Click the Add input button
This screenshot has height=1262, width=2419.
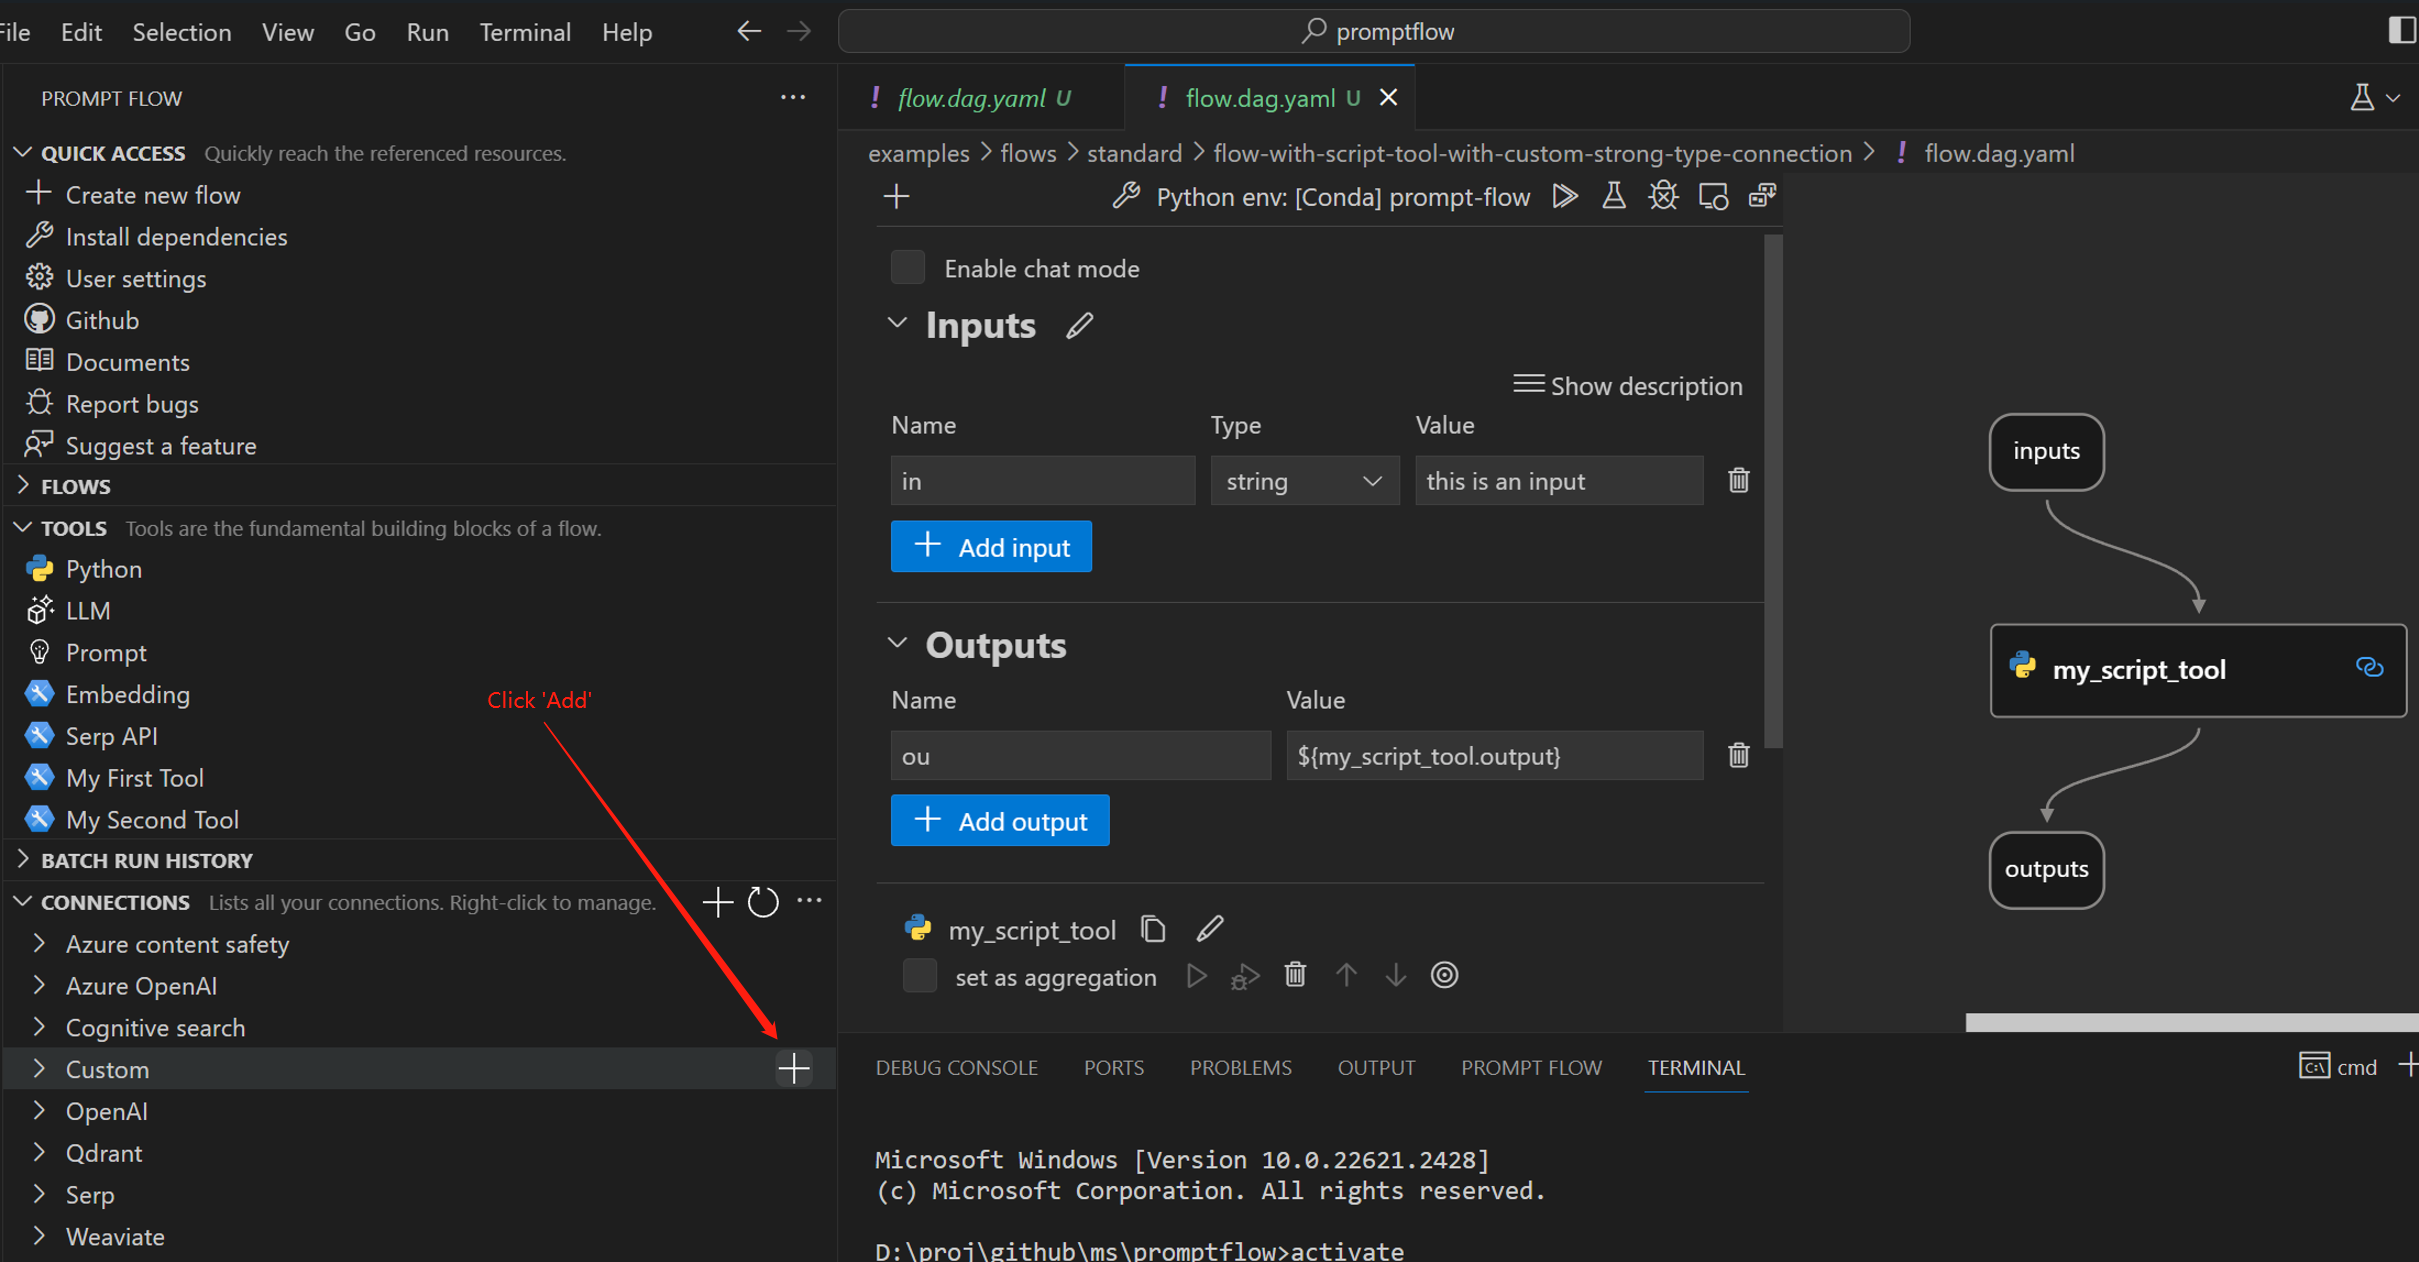pos(990,547)
